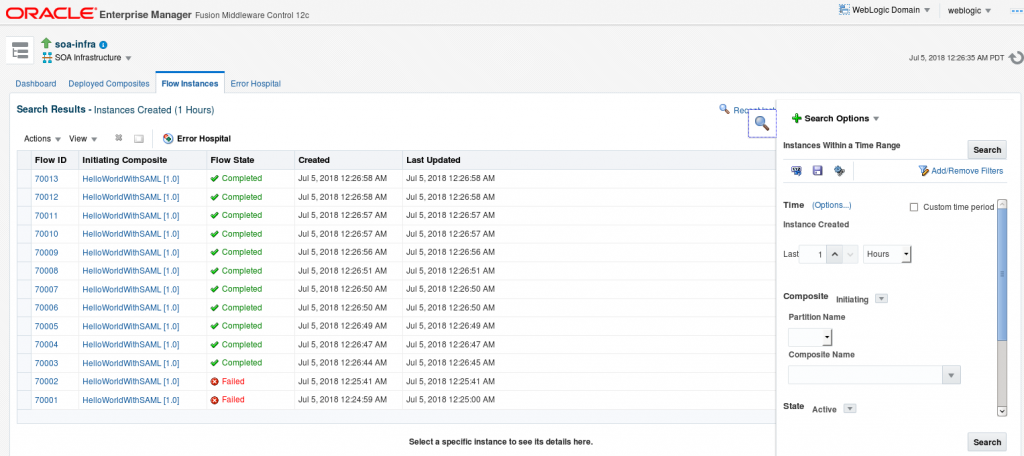
Task: Open flow ID 70002 link
Action: [x=46, y=382]
